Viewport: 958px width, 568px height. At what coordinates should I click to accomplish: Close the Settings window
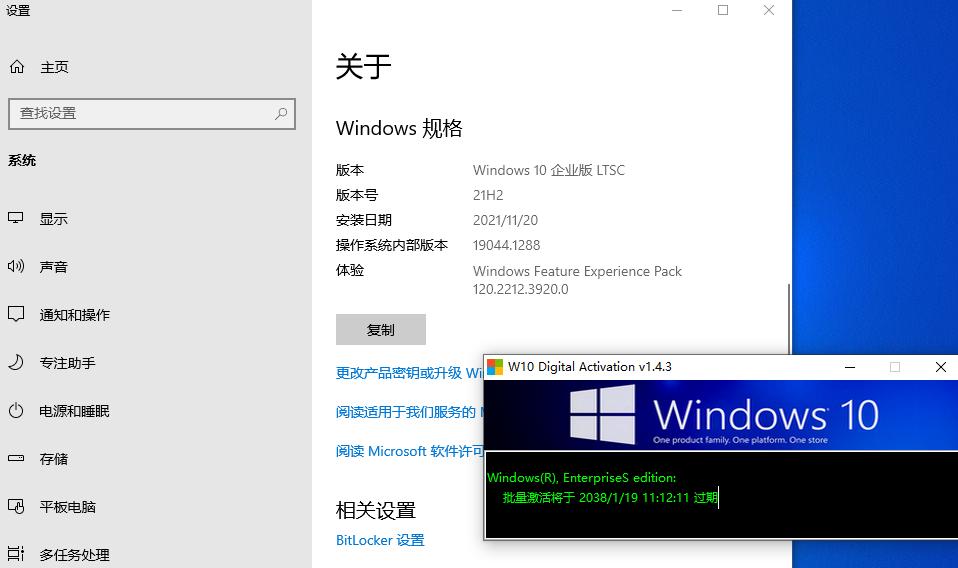tap(769, 10)
